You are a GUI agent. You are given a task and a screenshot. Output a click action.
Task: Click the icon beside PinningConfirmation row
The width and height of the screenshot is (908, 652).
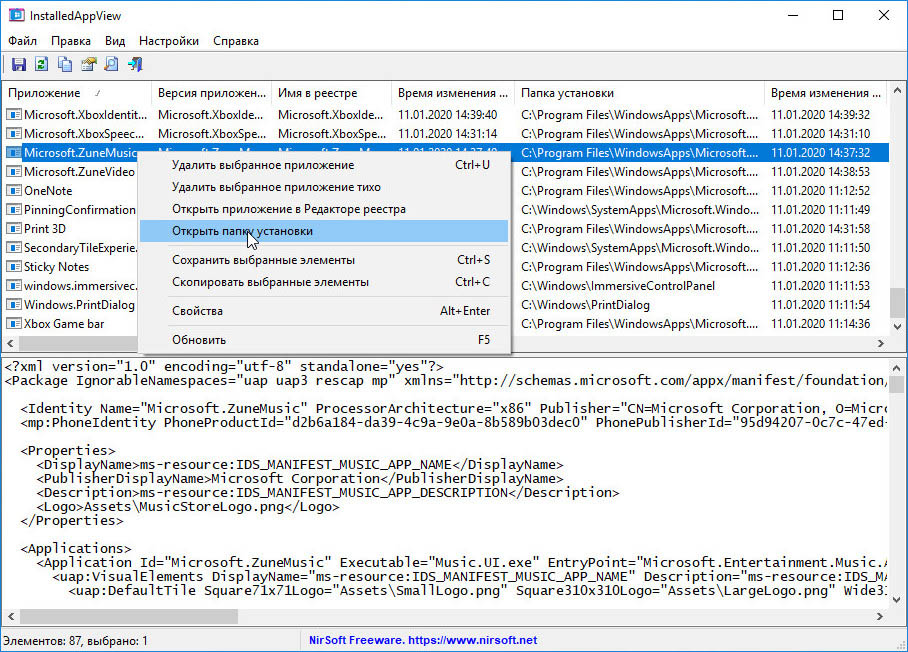coord(14,210)
